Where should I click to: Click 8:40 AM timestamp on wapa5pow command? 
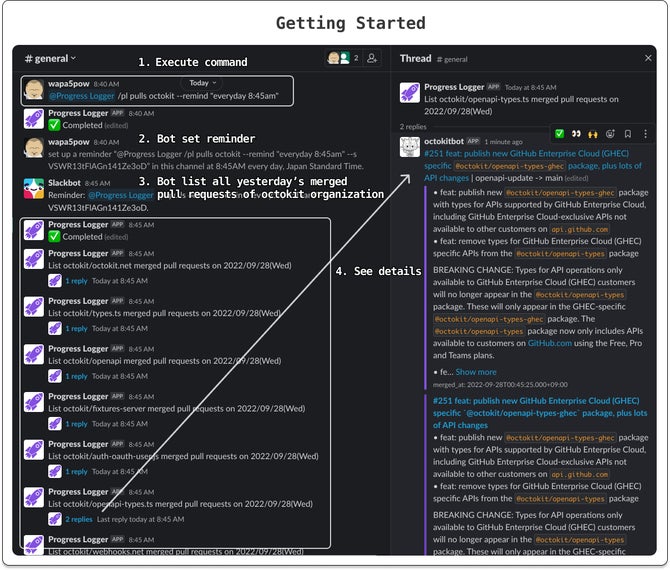point(106,84)
